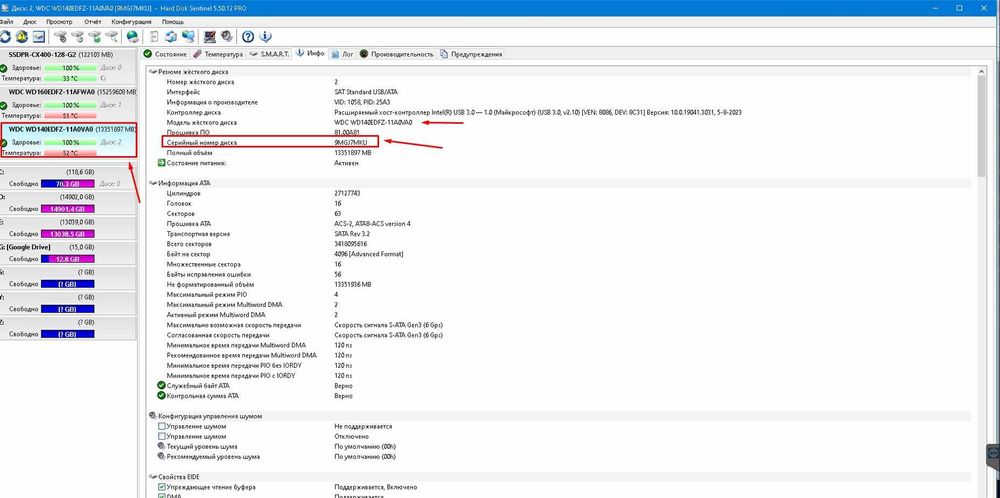Click the blue info 'i' toolbar icon

(265, 36)
